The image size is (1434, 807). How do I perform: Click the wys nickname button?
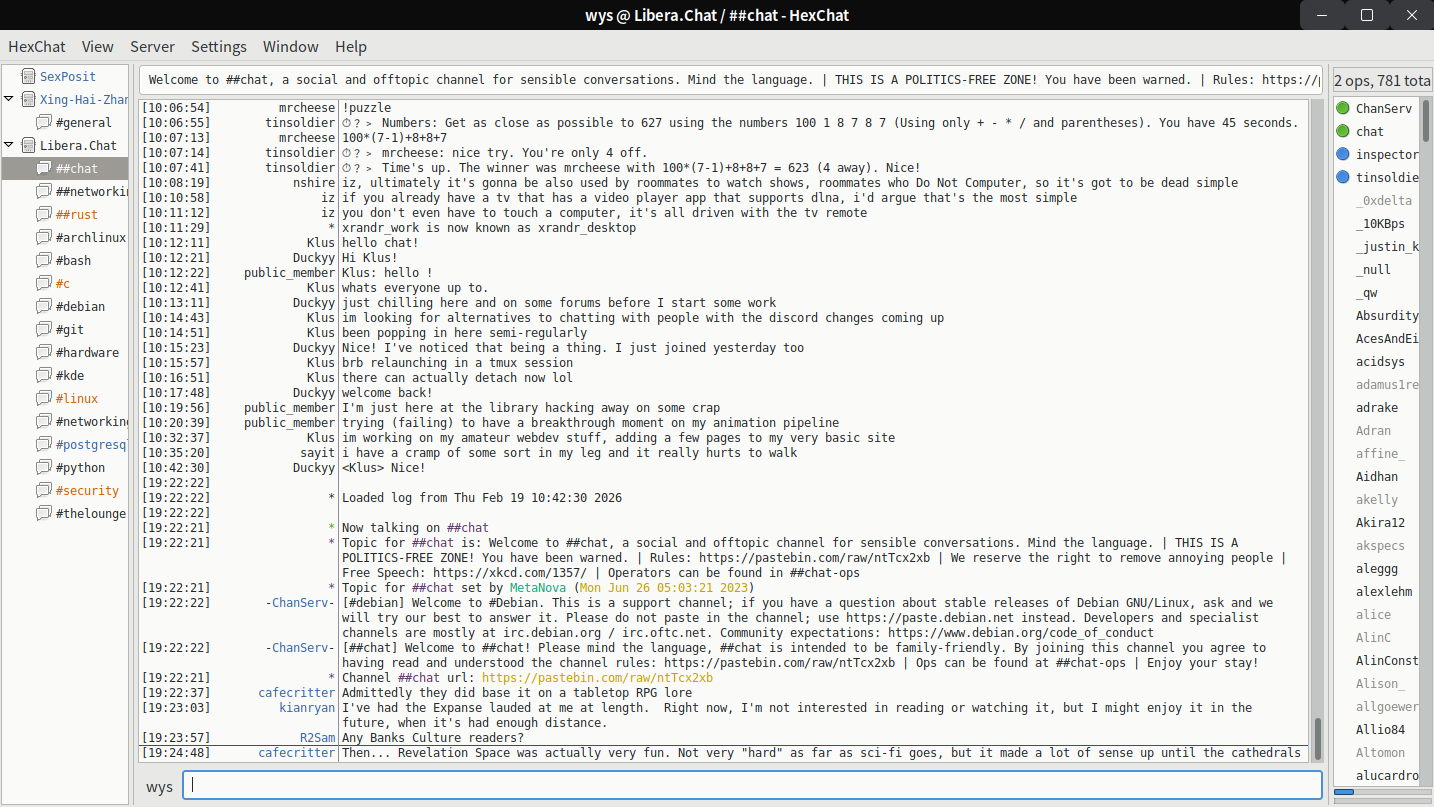(160, 786)
